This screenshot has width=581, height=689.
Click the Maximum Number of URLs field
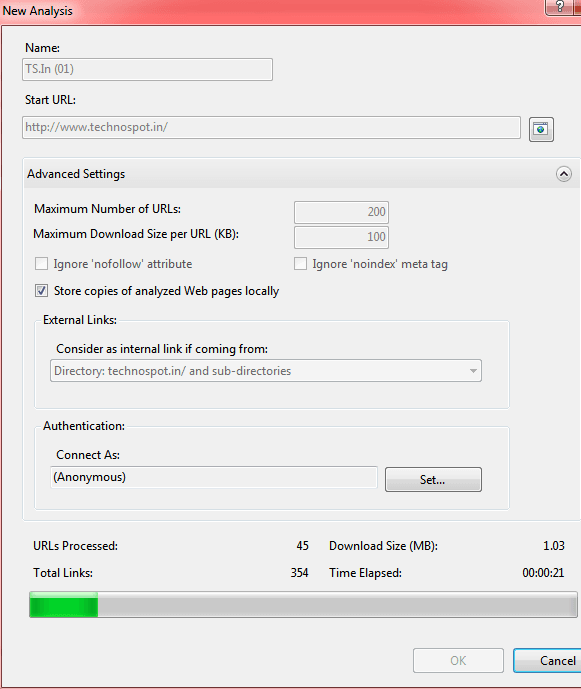(x=341, y=212)
